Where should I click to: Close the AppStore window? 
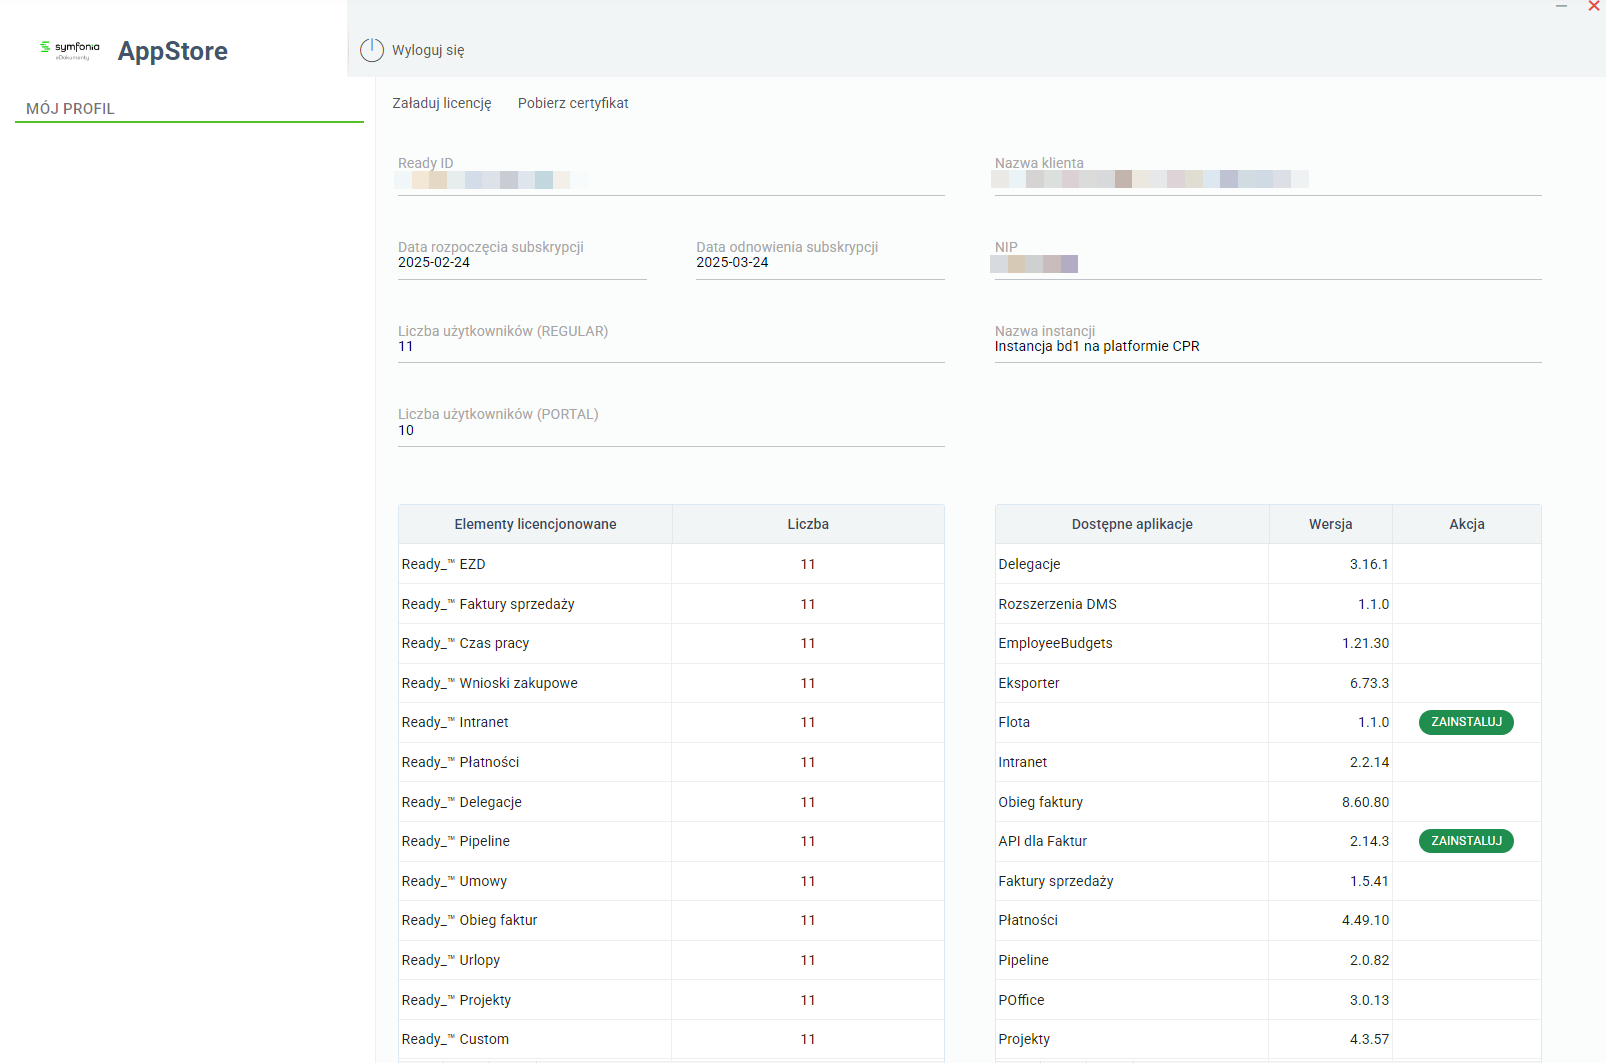[1594, 6]
